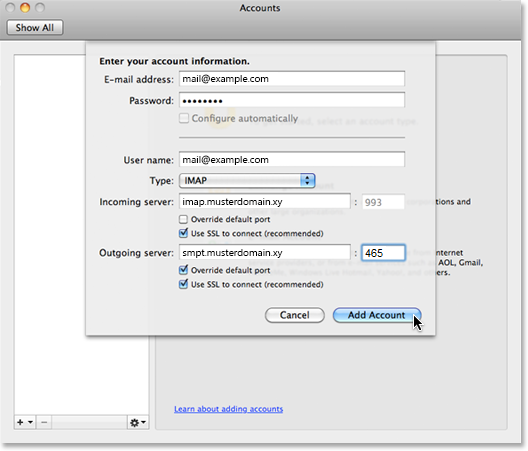Uncheck Override default port for outgoing server
This screenshot has width=528, height=451.
[x=184, y=270]
